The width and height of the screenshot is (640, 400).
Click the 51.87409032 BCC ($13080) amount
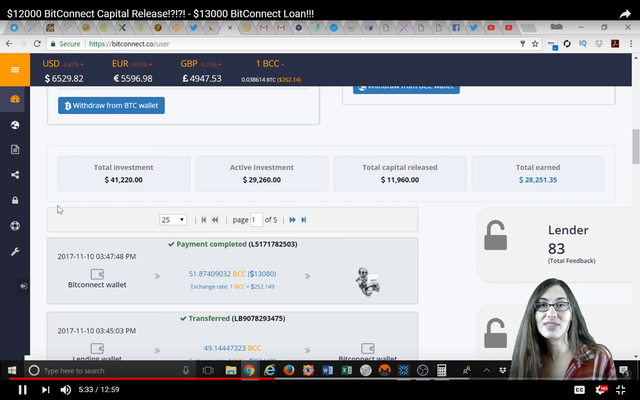[232, 274]
